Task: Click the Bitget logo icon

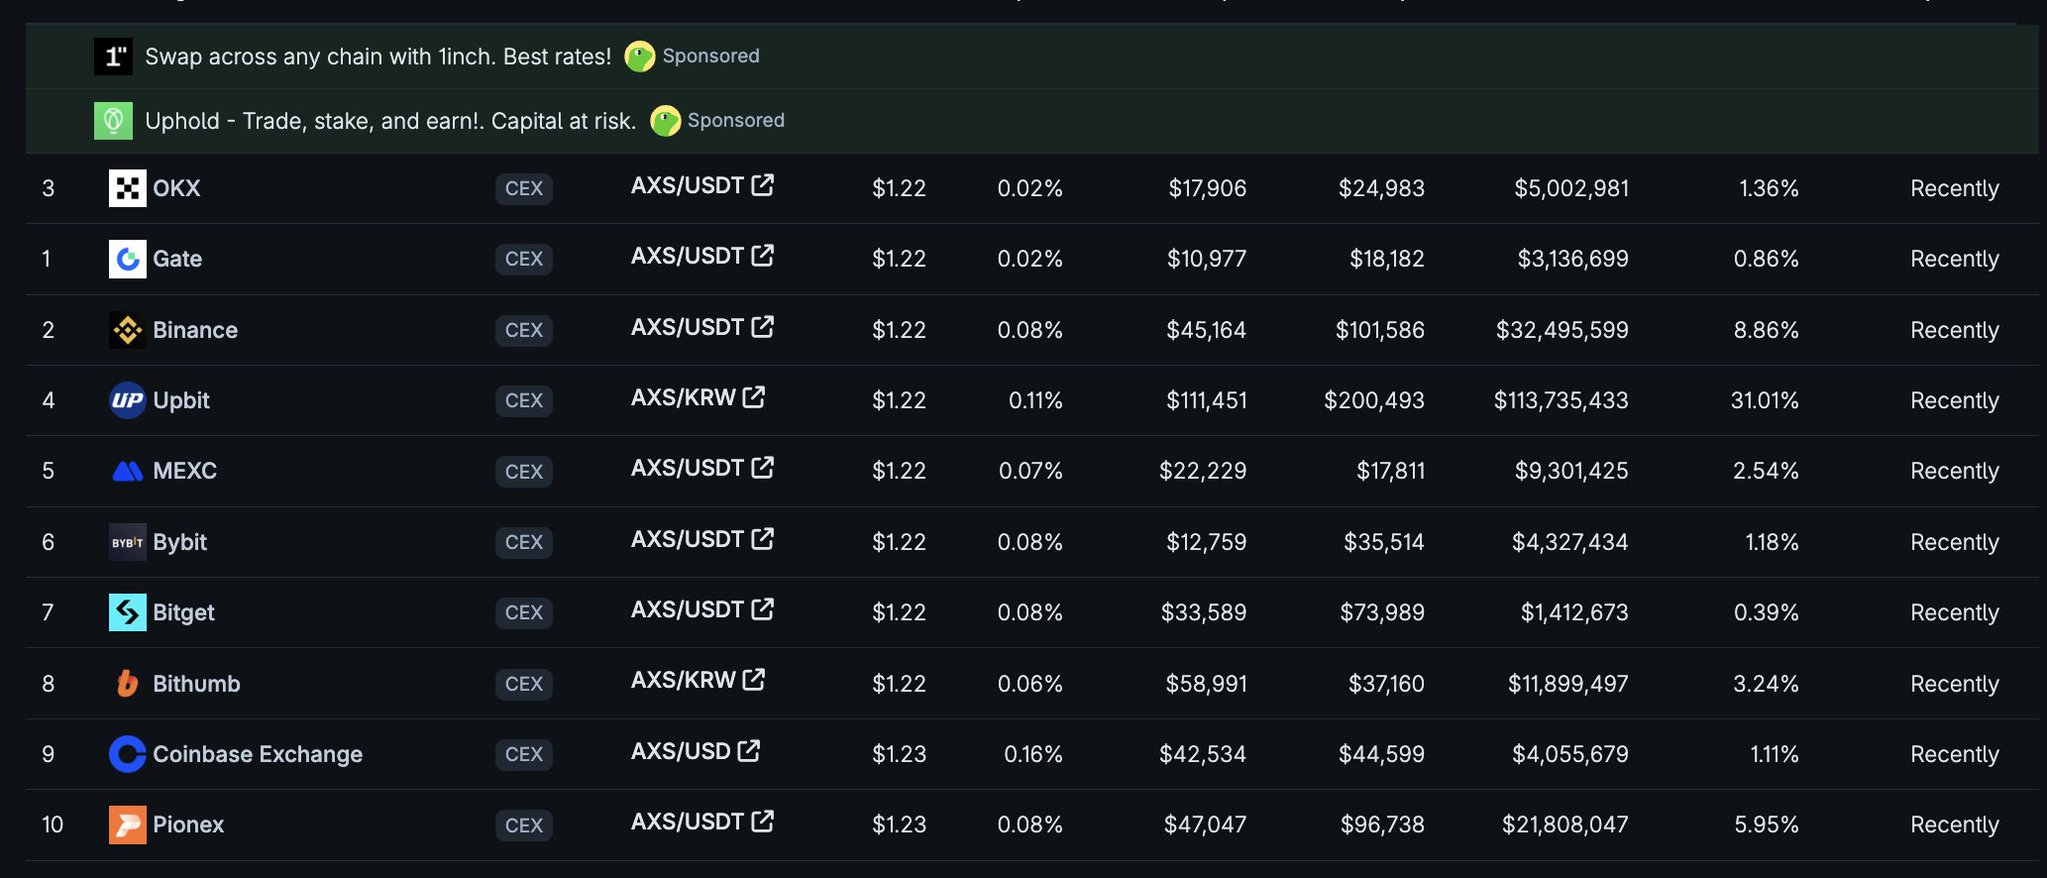Action: [x=127, y=612]
